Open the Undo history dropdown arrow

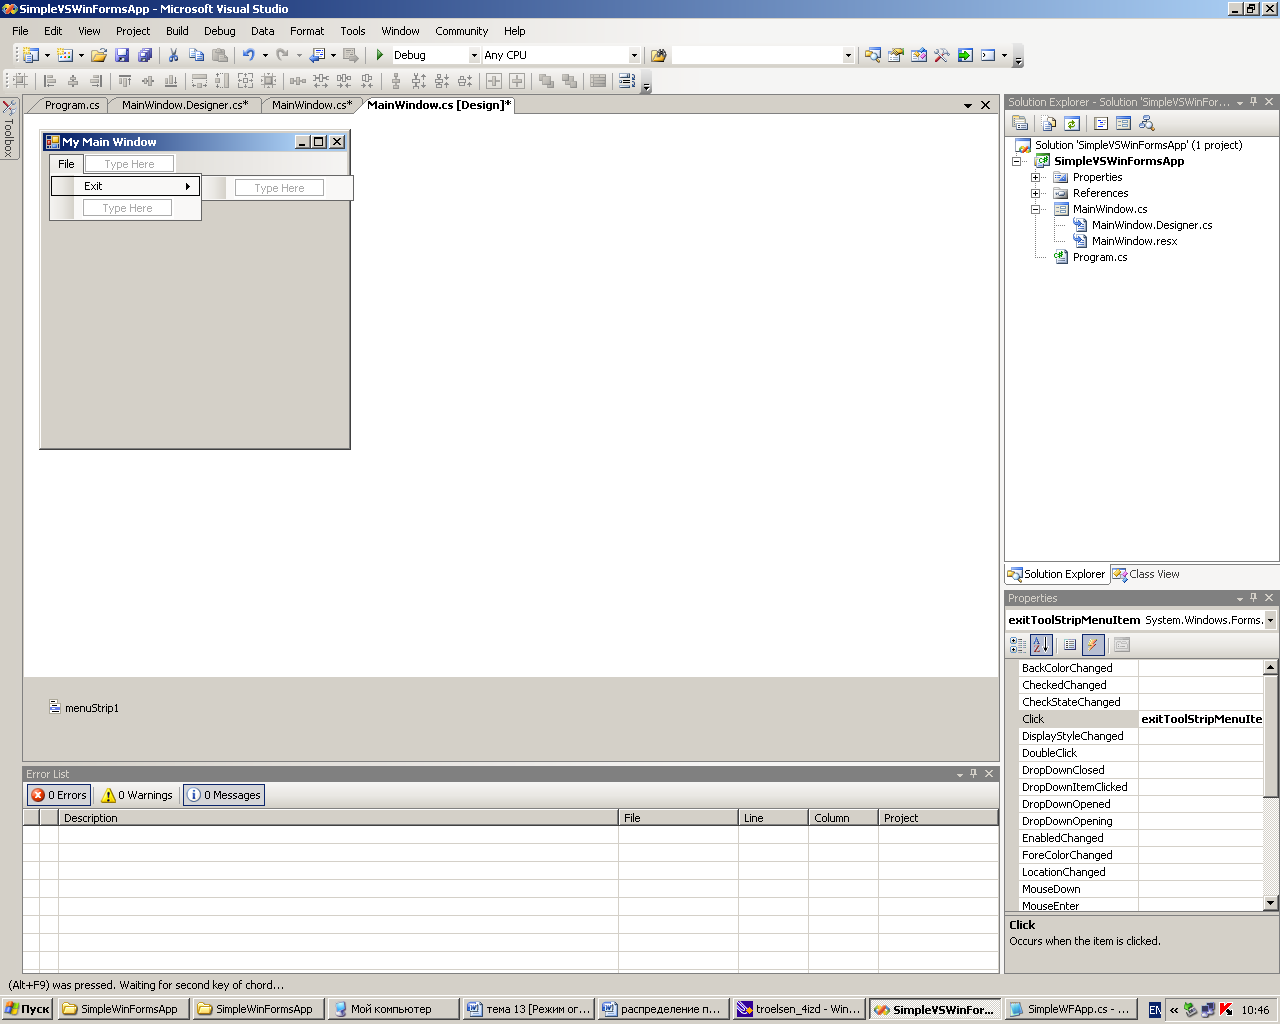click(265, 55)
